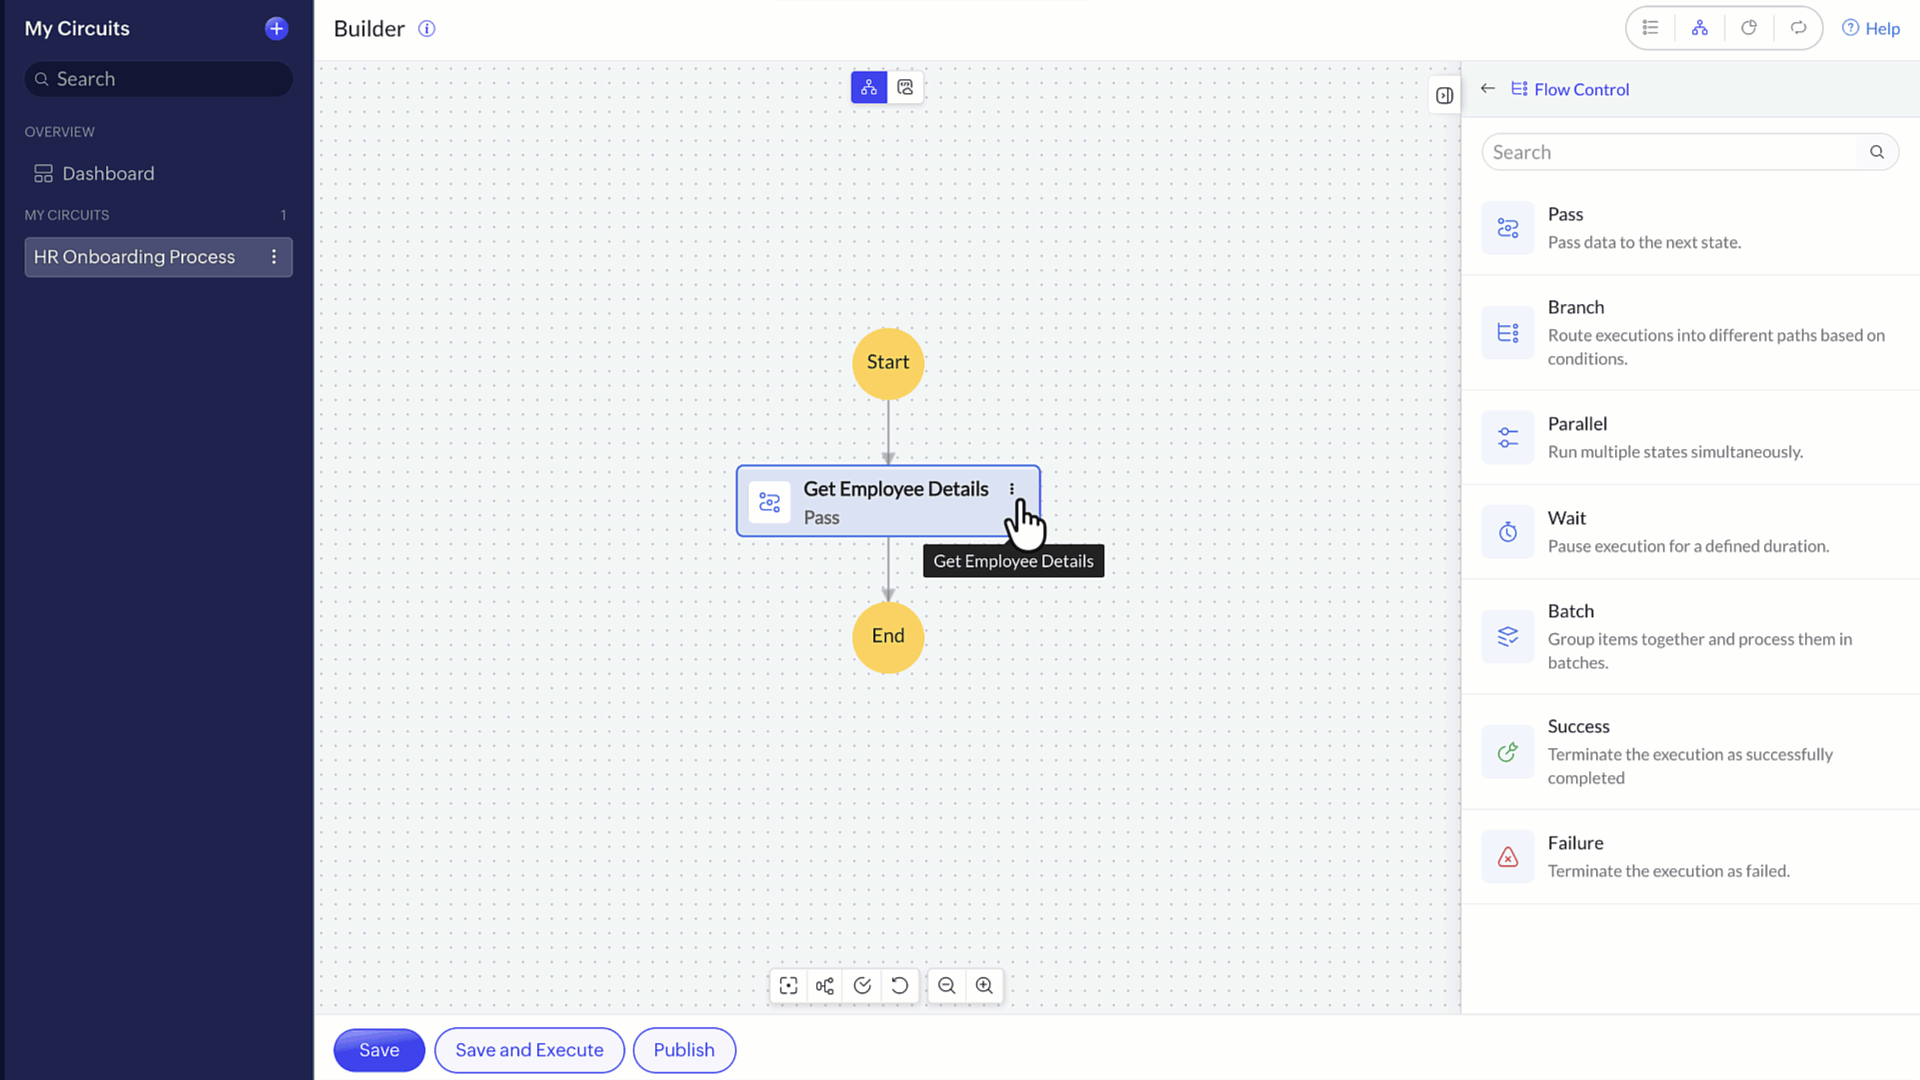Screen dimensions: 1920x1080
Task: Go back from the Flow Control panel
Action: click(1488, 89)
